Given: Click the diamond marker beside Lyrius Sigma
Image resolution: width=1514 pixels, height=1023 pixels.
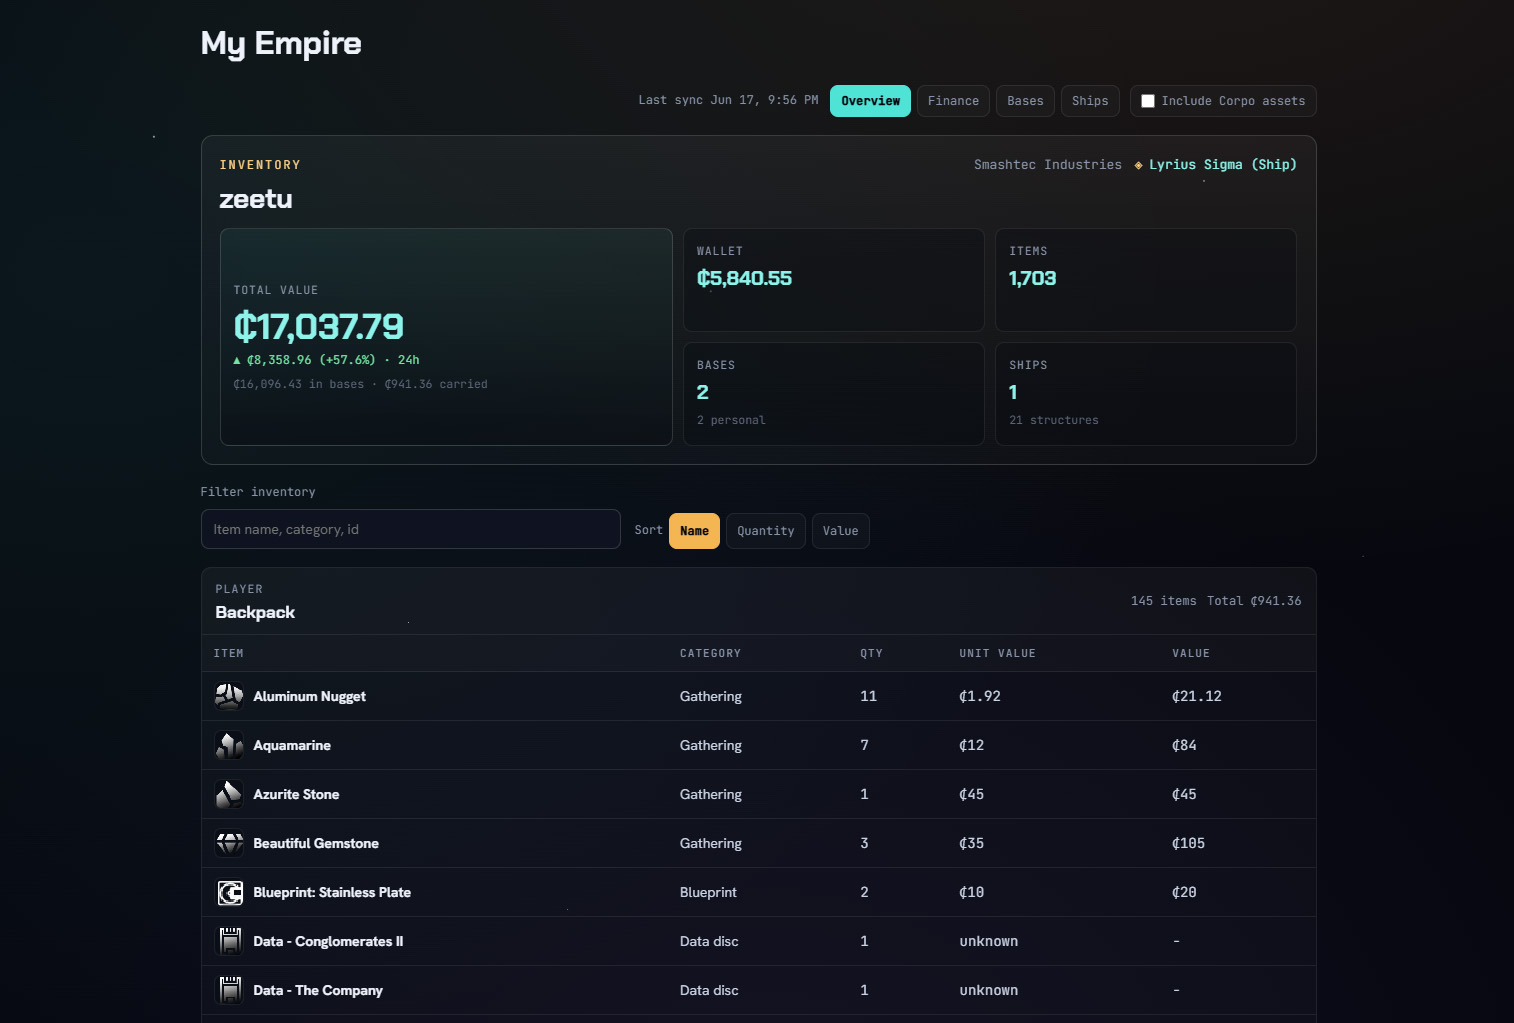Looking at the screenshot, I should 1138,165.
